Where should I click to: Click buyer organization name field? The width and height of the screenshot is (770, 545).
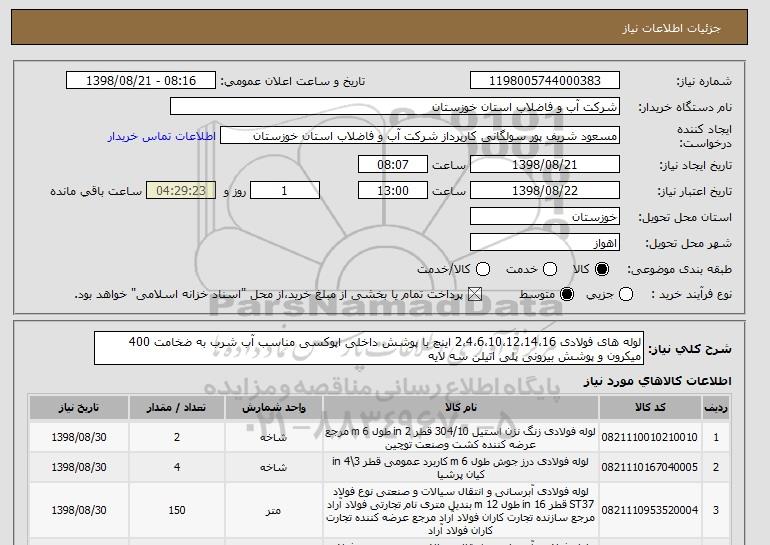point(395,107)
